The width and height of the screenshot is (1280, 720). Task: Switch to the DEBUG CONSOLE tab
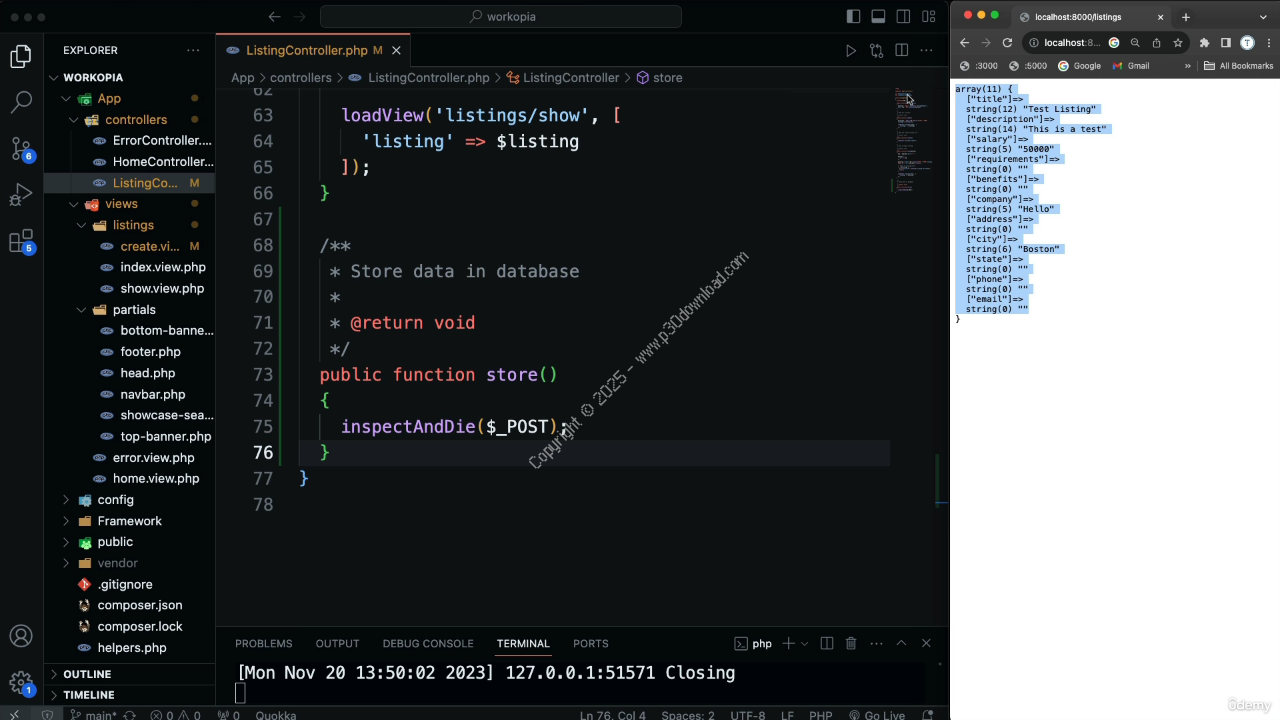click(428, 643)
